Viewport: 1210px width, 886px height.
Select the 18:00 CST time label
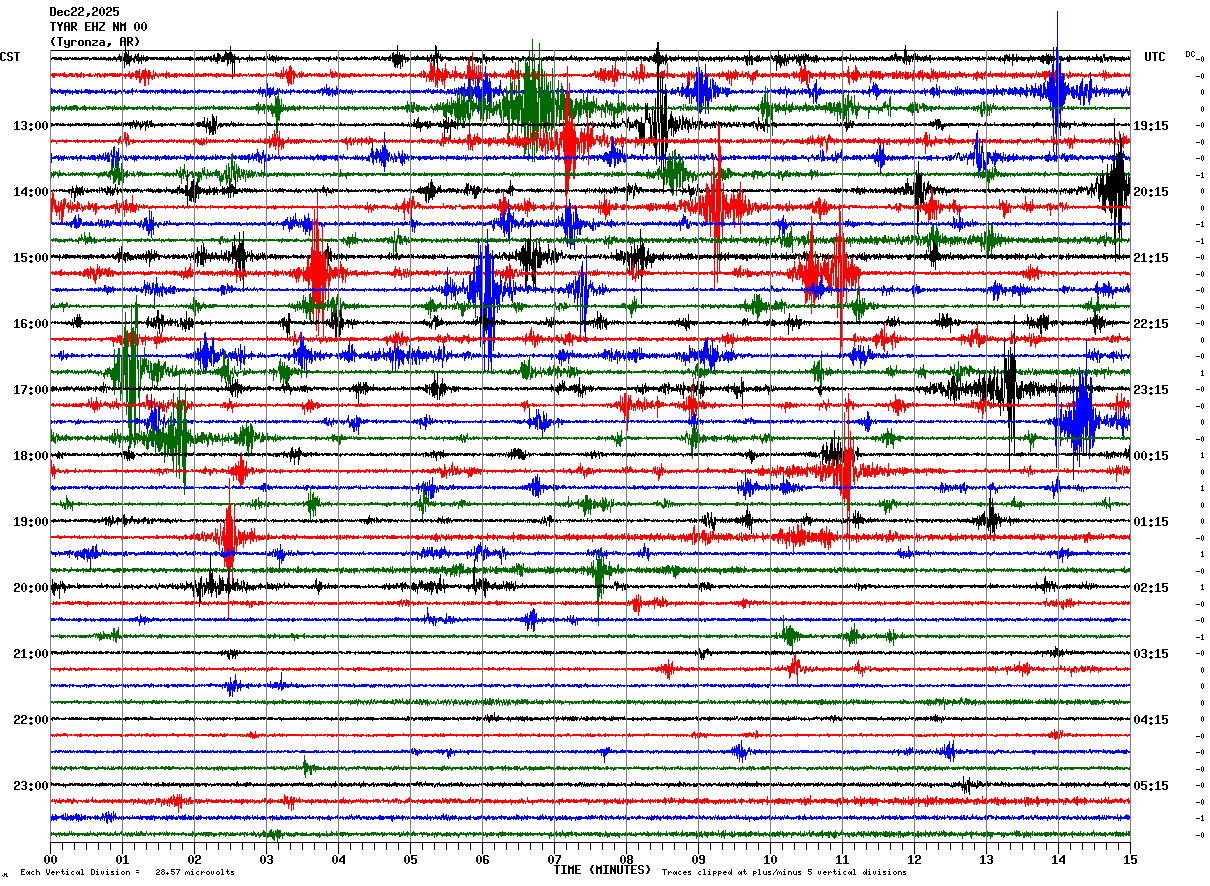pyautogui.click(x=31, y=456)
